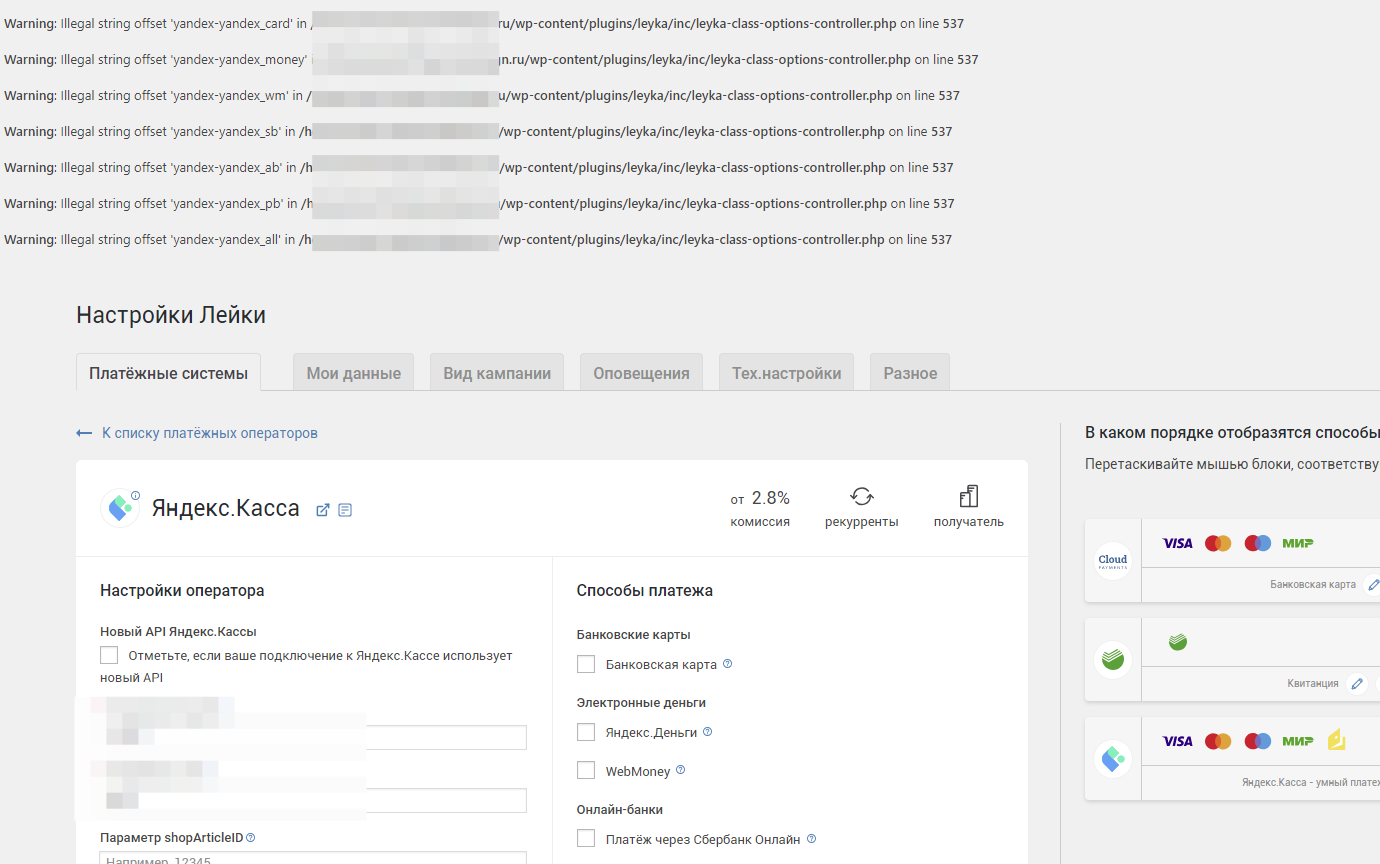Click the shopArticleID input field
Viewport: 1380px width, 864px height.
[313, 858]
